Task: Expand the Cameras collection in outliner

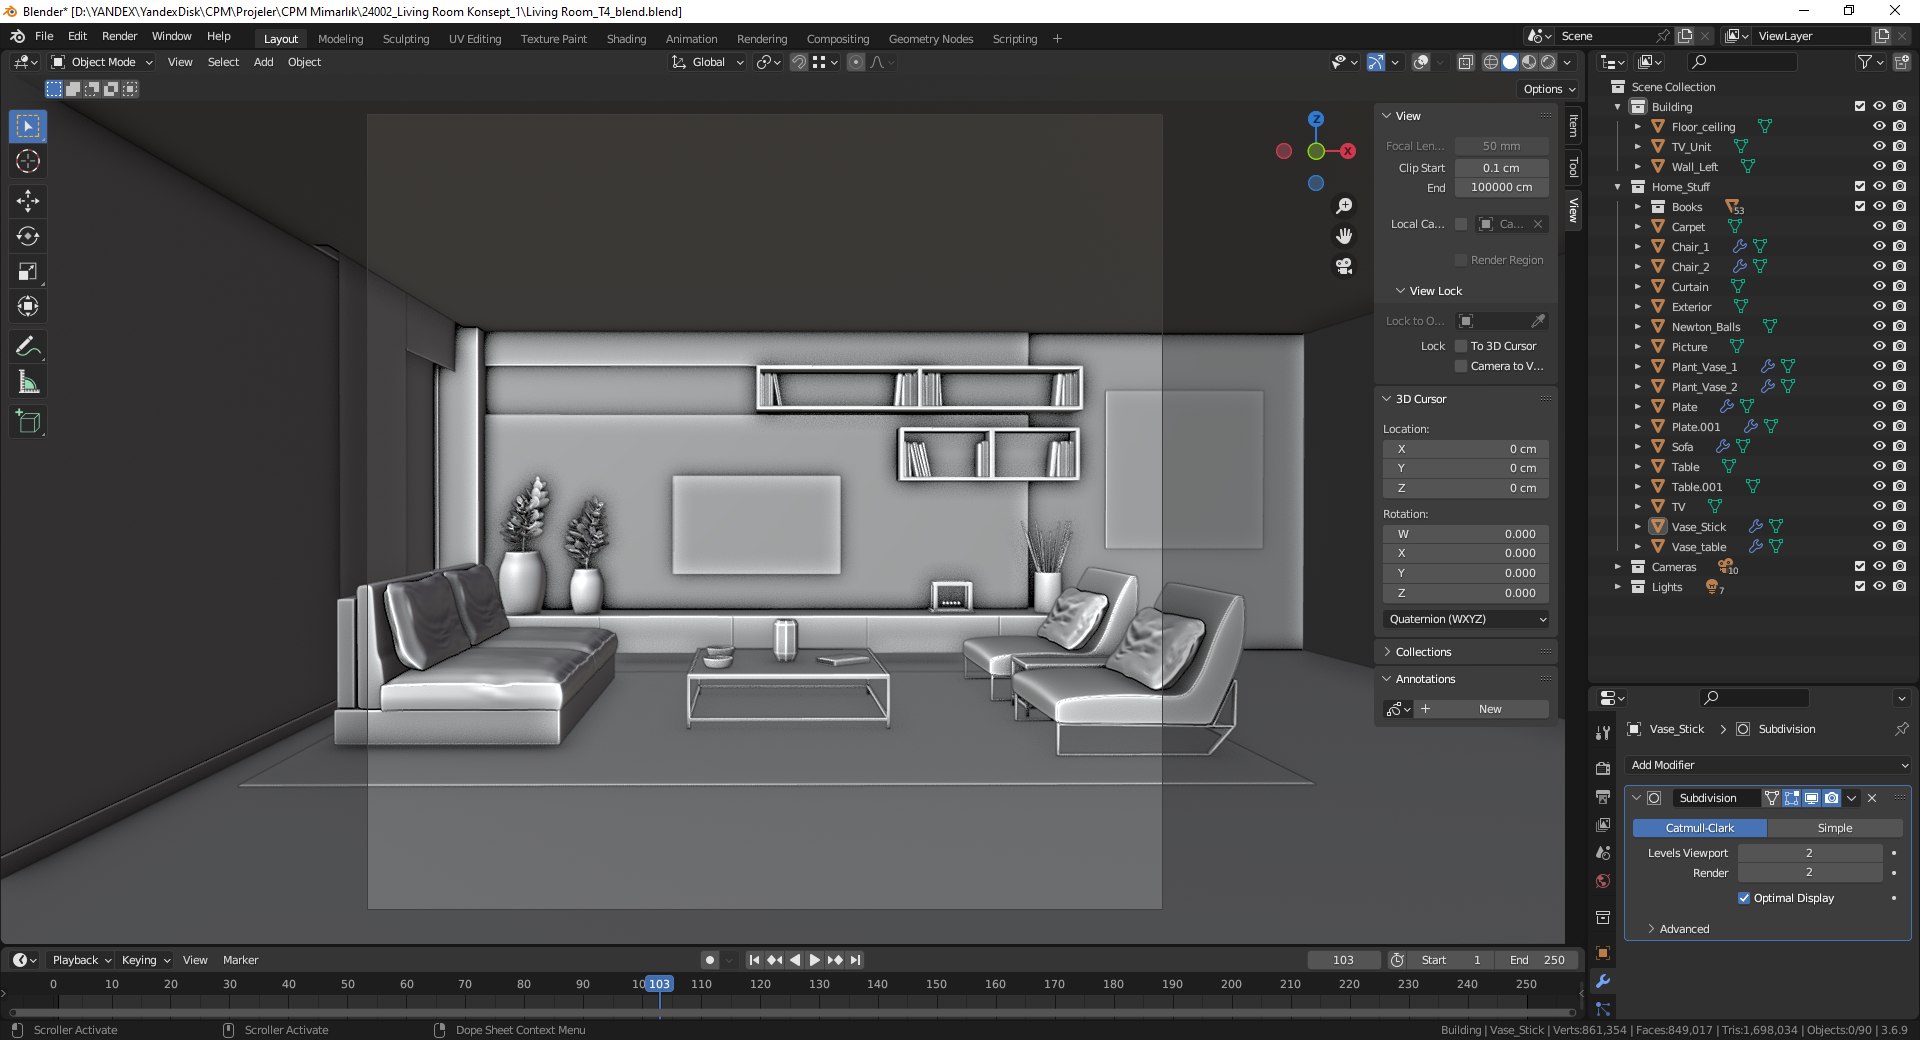Action: 1617,567
